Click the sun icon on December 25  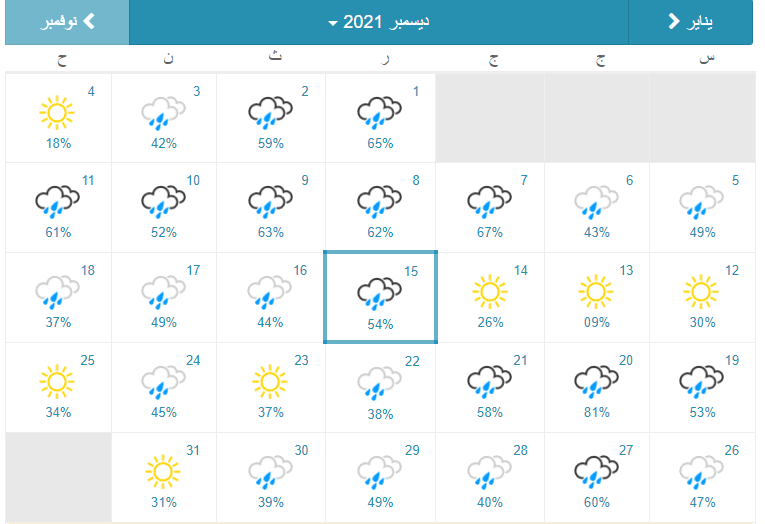[56, 382]
